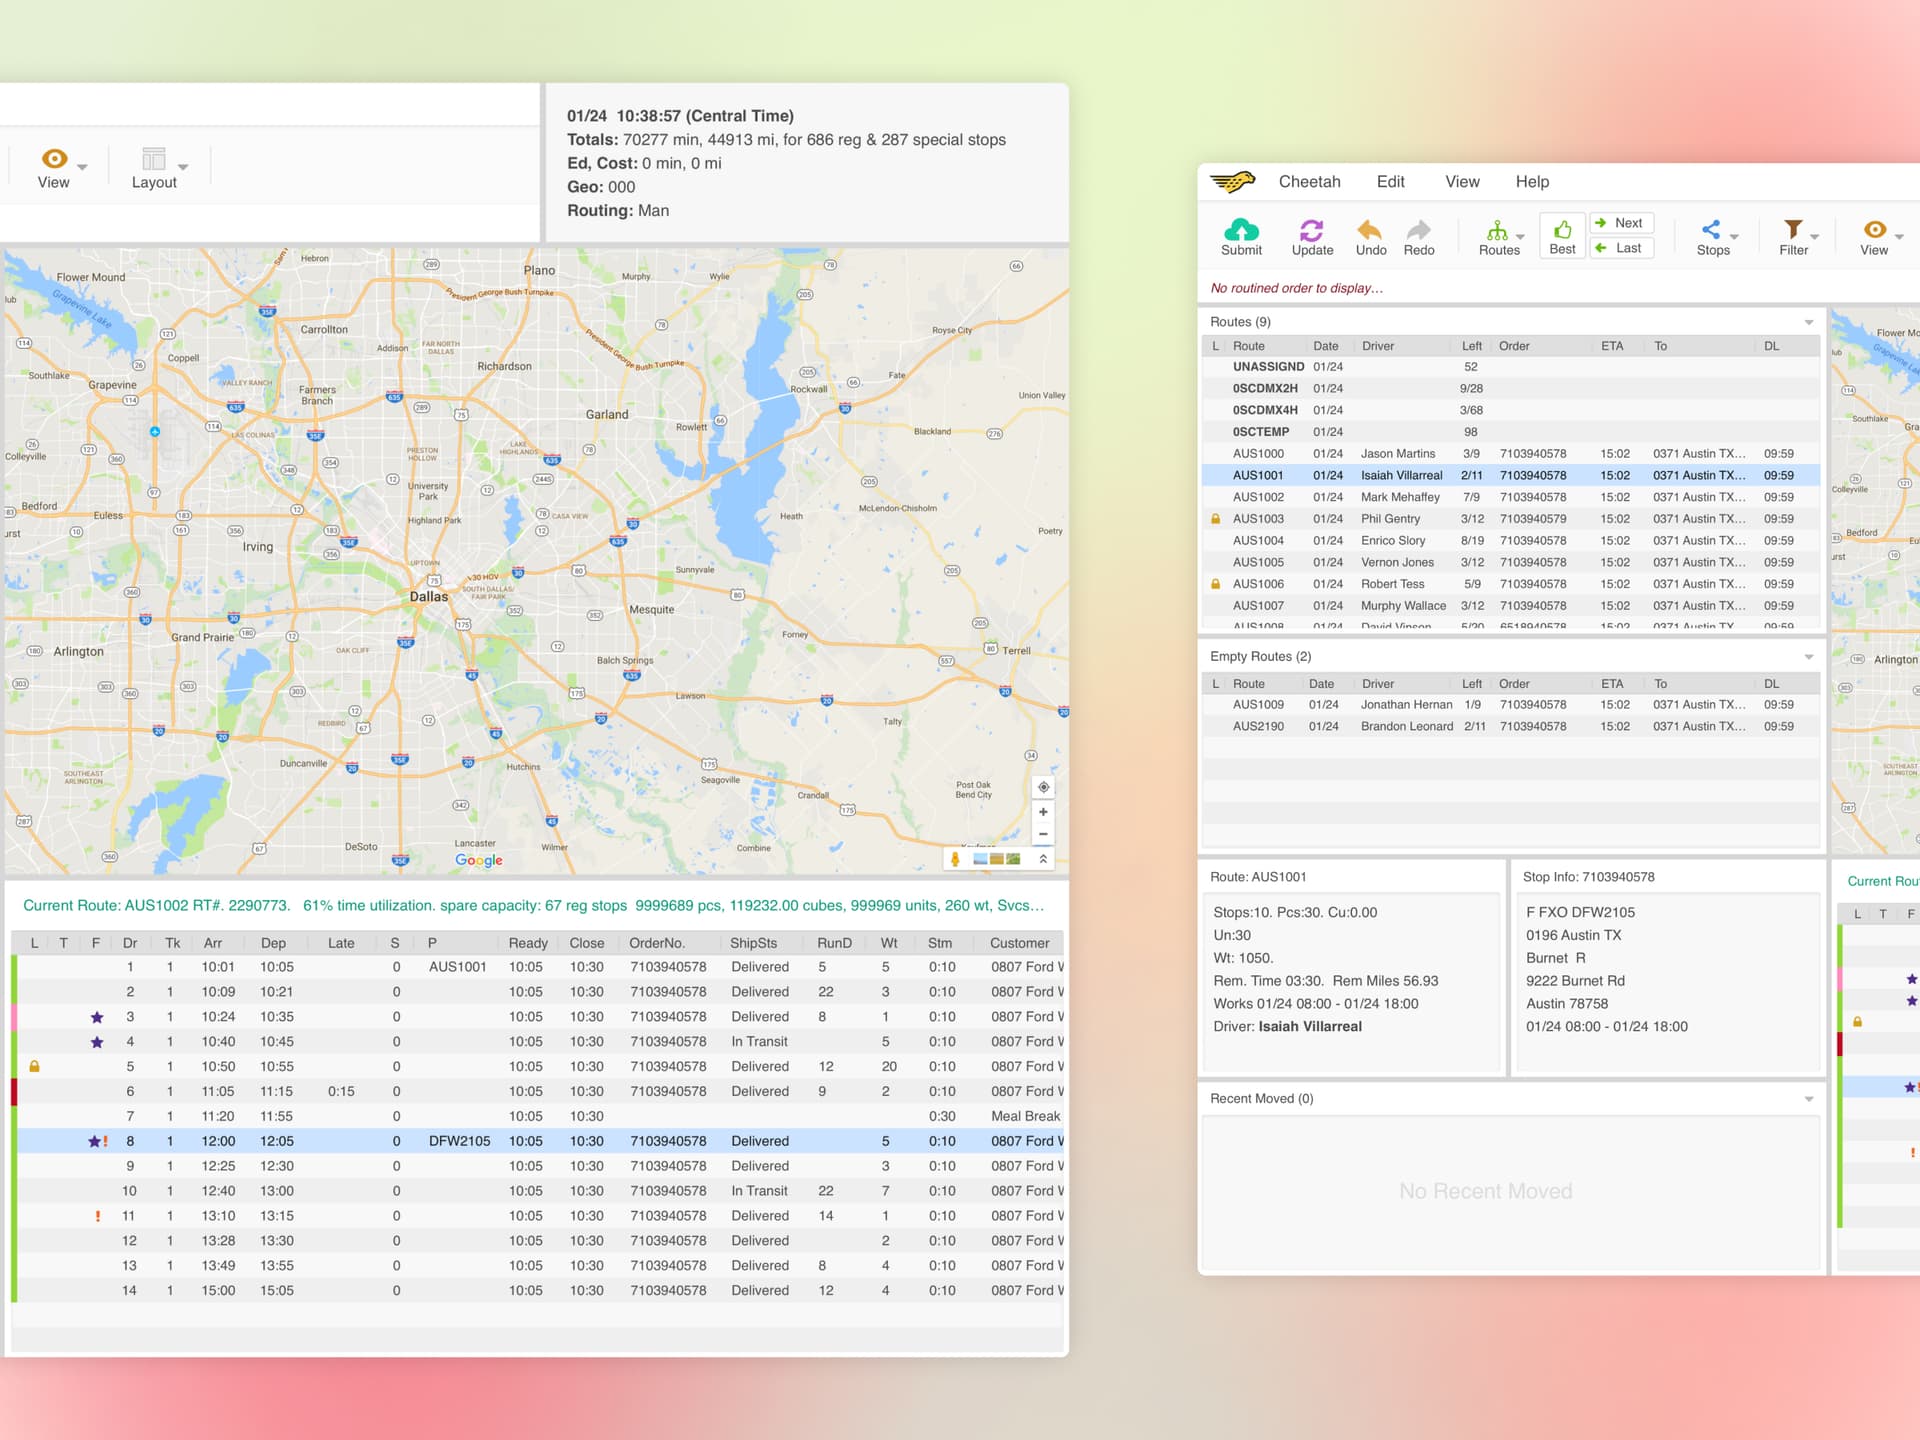Sort routes by the Driver column header
This screenshot has width=1920, height=1440.
(x=1377, y=346)
